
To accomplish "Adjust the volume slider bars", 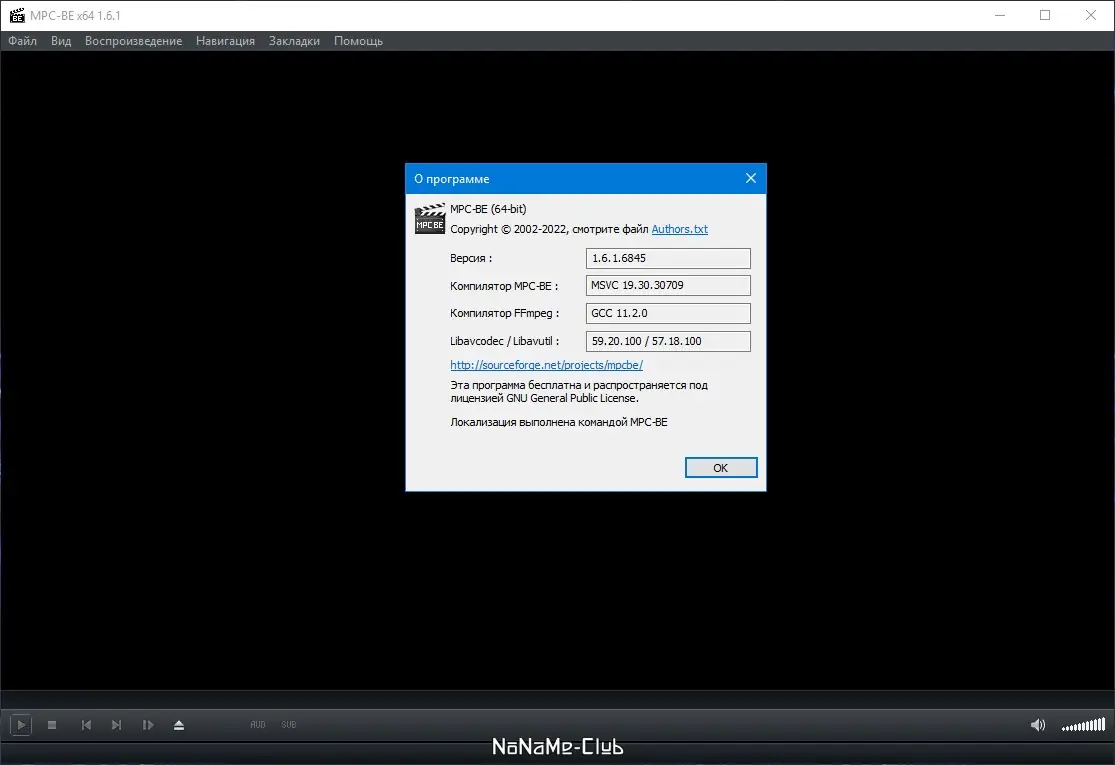I will (1084, 724).
